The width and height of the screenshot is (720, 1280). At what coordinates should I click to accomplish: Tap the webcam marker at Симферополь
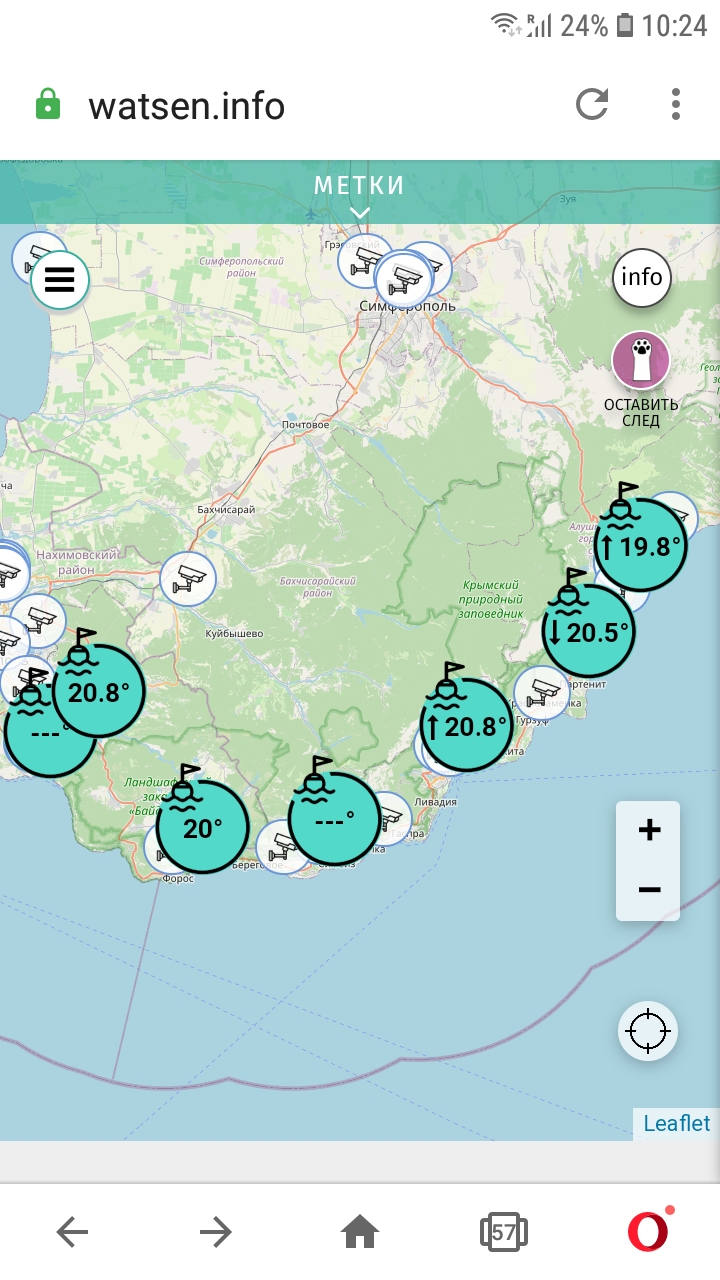tap(403, 281)
